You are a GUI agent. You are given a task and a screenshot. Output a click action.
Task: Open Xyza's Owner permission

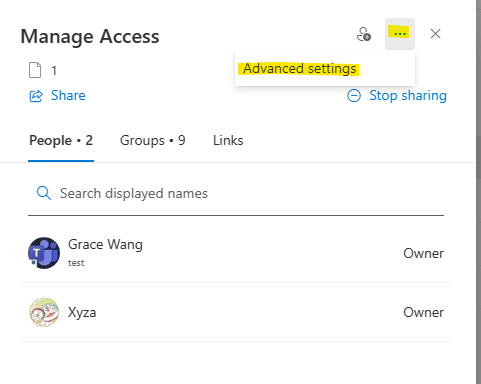coord(423,313)
